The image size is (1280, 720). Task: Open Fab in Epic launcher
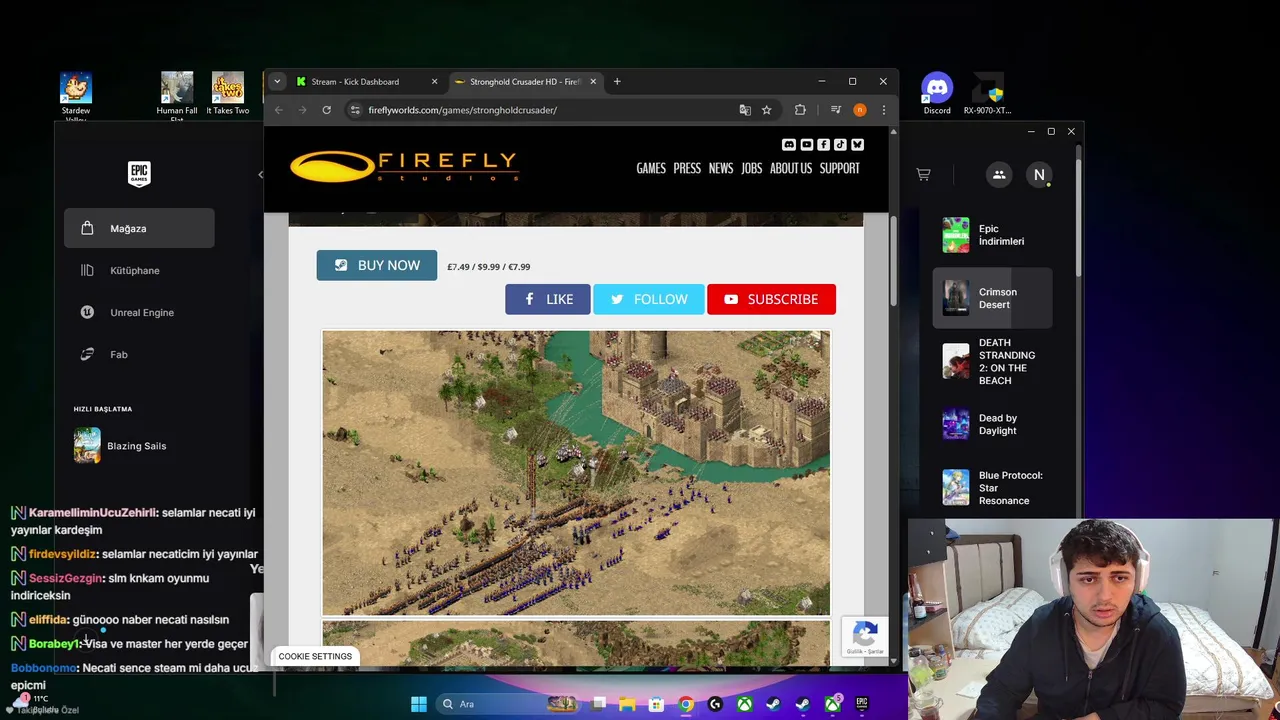pos(139,354)
